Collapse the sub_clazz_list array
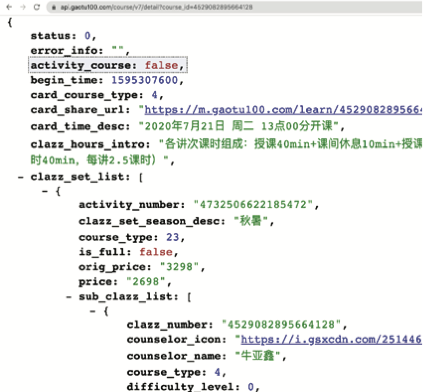The image size is (423, 392). (69, 296)
